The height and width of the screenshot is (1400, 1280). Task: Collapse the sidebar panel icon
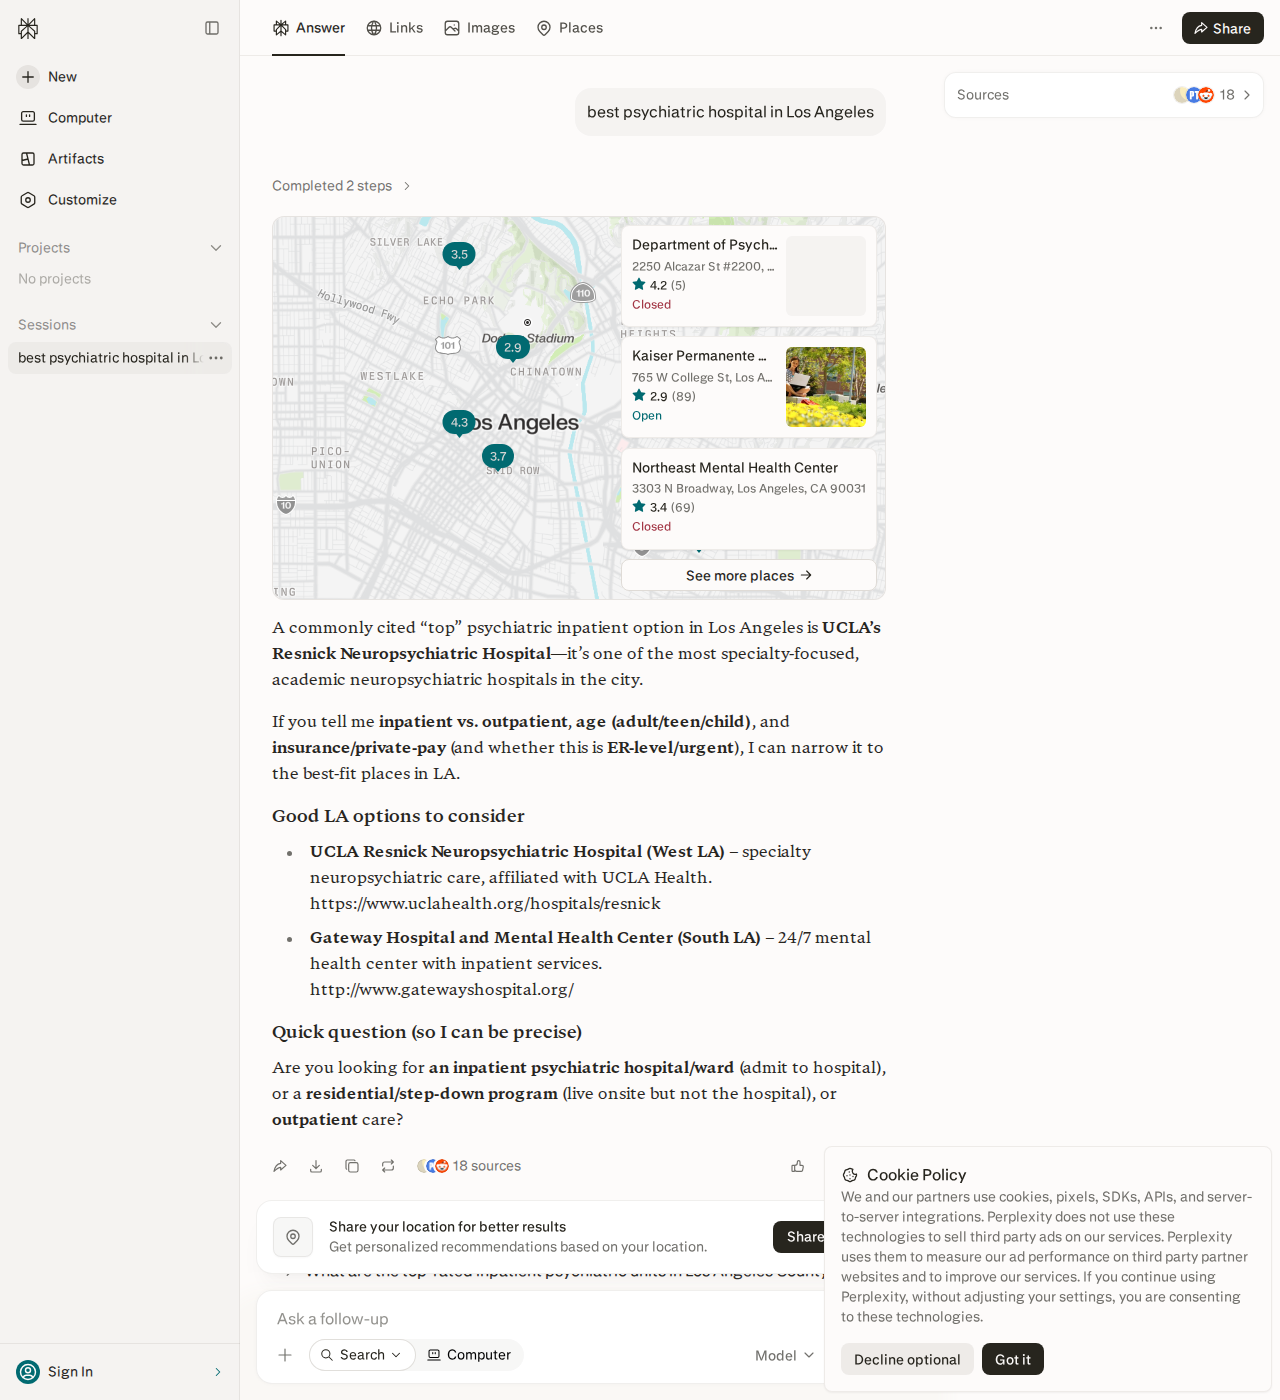coord(212,28)
